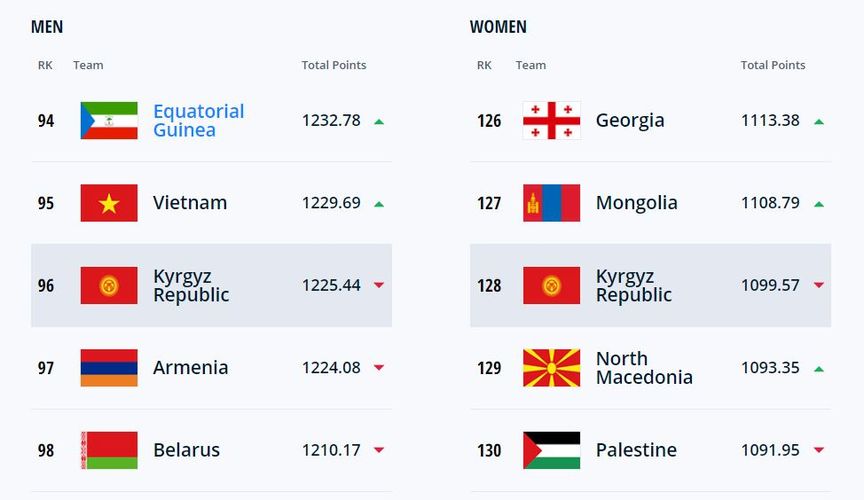Click the women's Team column header
Image resolution: width=864 pixels, height=500 pixels.
531,65
